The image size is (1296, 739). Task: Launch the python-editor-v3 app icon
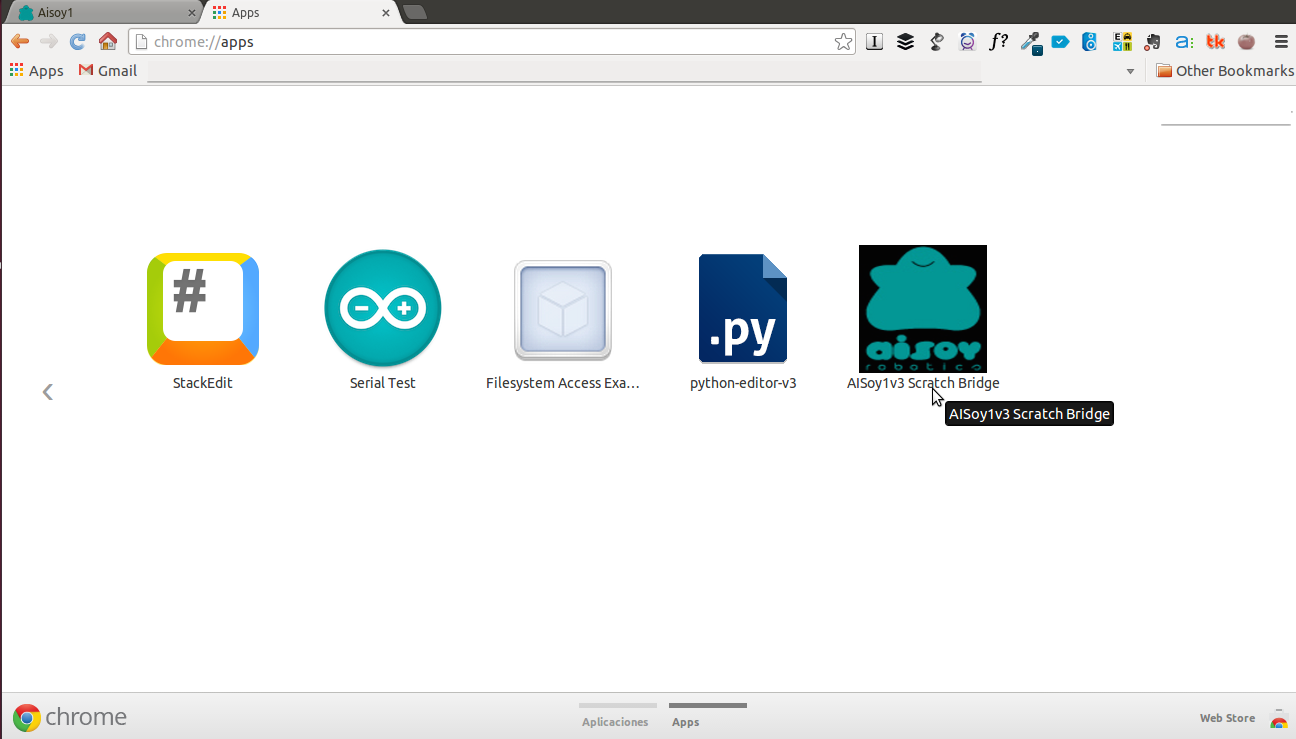tap(743, 308)
